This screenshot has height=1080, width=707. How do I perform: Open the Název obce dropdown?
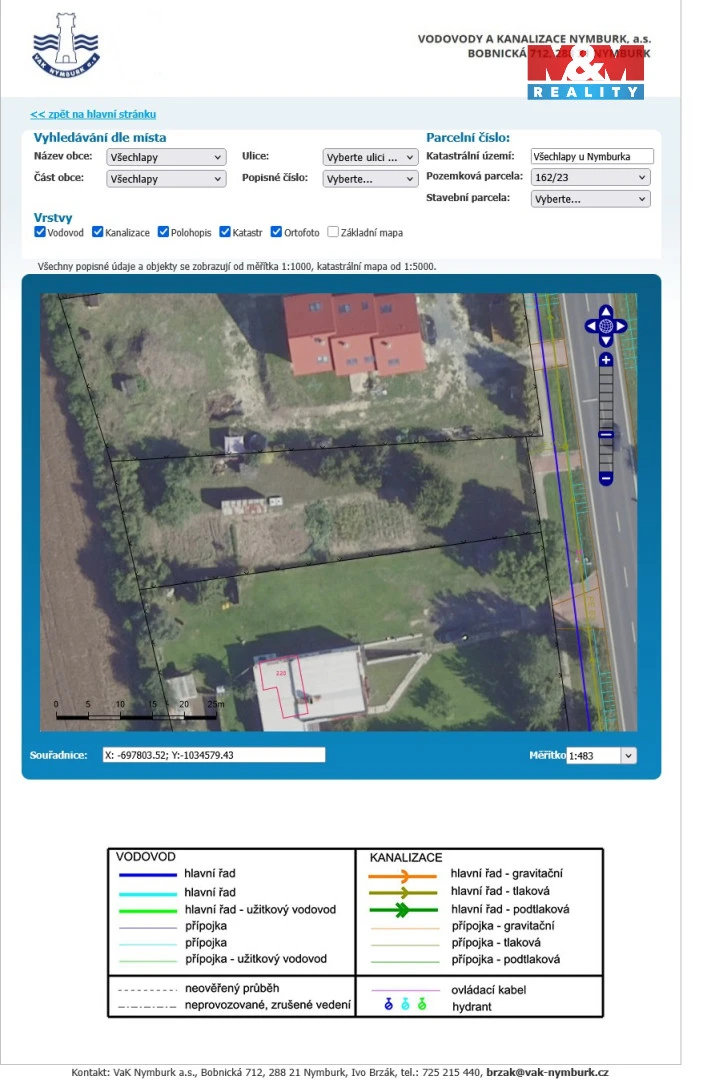166,157
